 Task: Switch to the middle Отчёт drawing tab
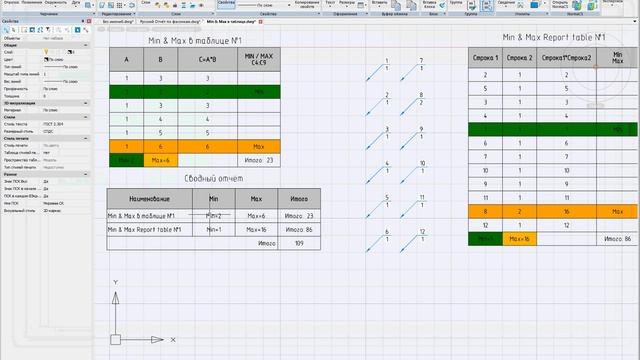(x=170, y=21)
